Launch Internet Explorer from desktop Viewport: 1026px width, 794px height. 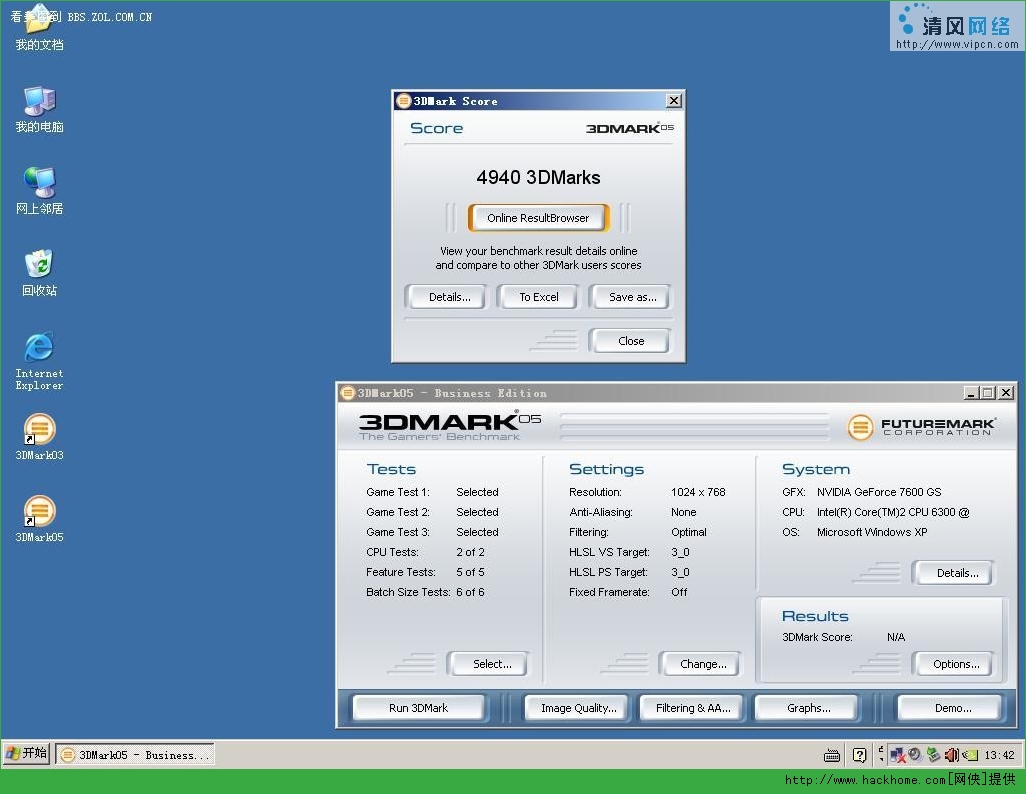(x=39, y=361)
